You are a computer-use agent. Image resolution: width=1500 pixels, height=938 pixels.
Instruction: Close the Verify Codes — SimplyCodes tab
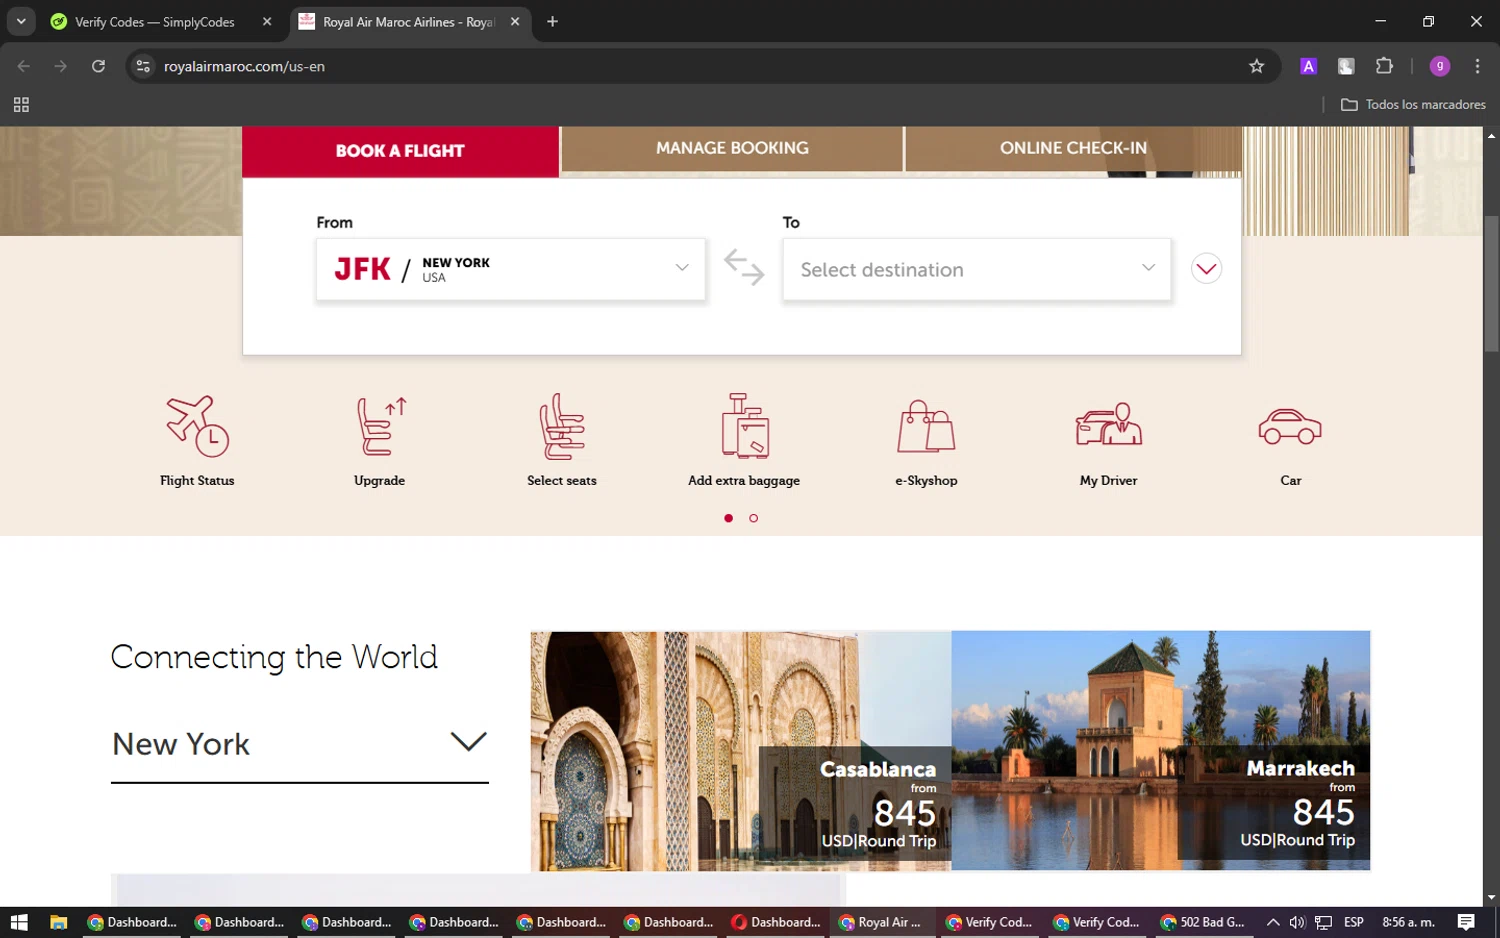coord(267,21)
